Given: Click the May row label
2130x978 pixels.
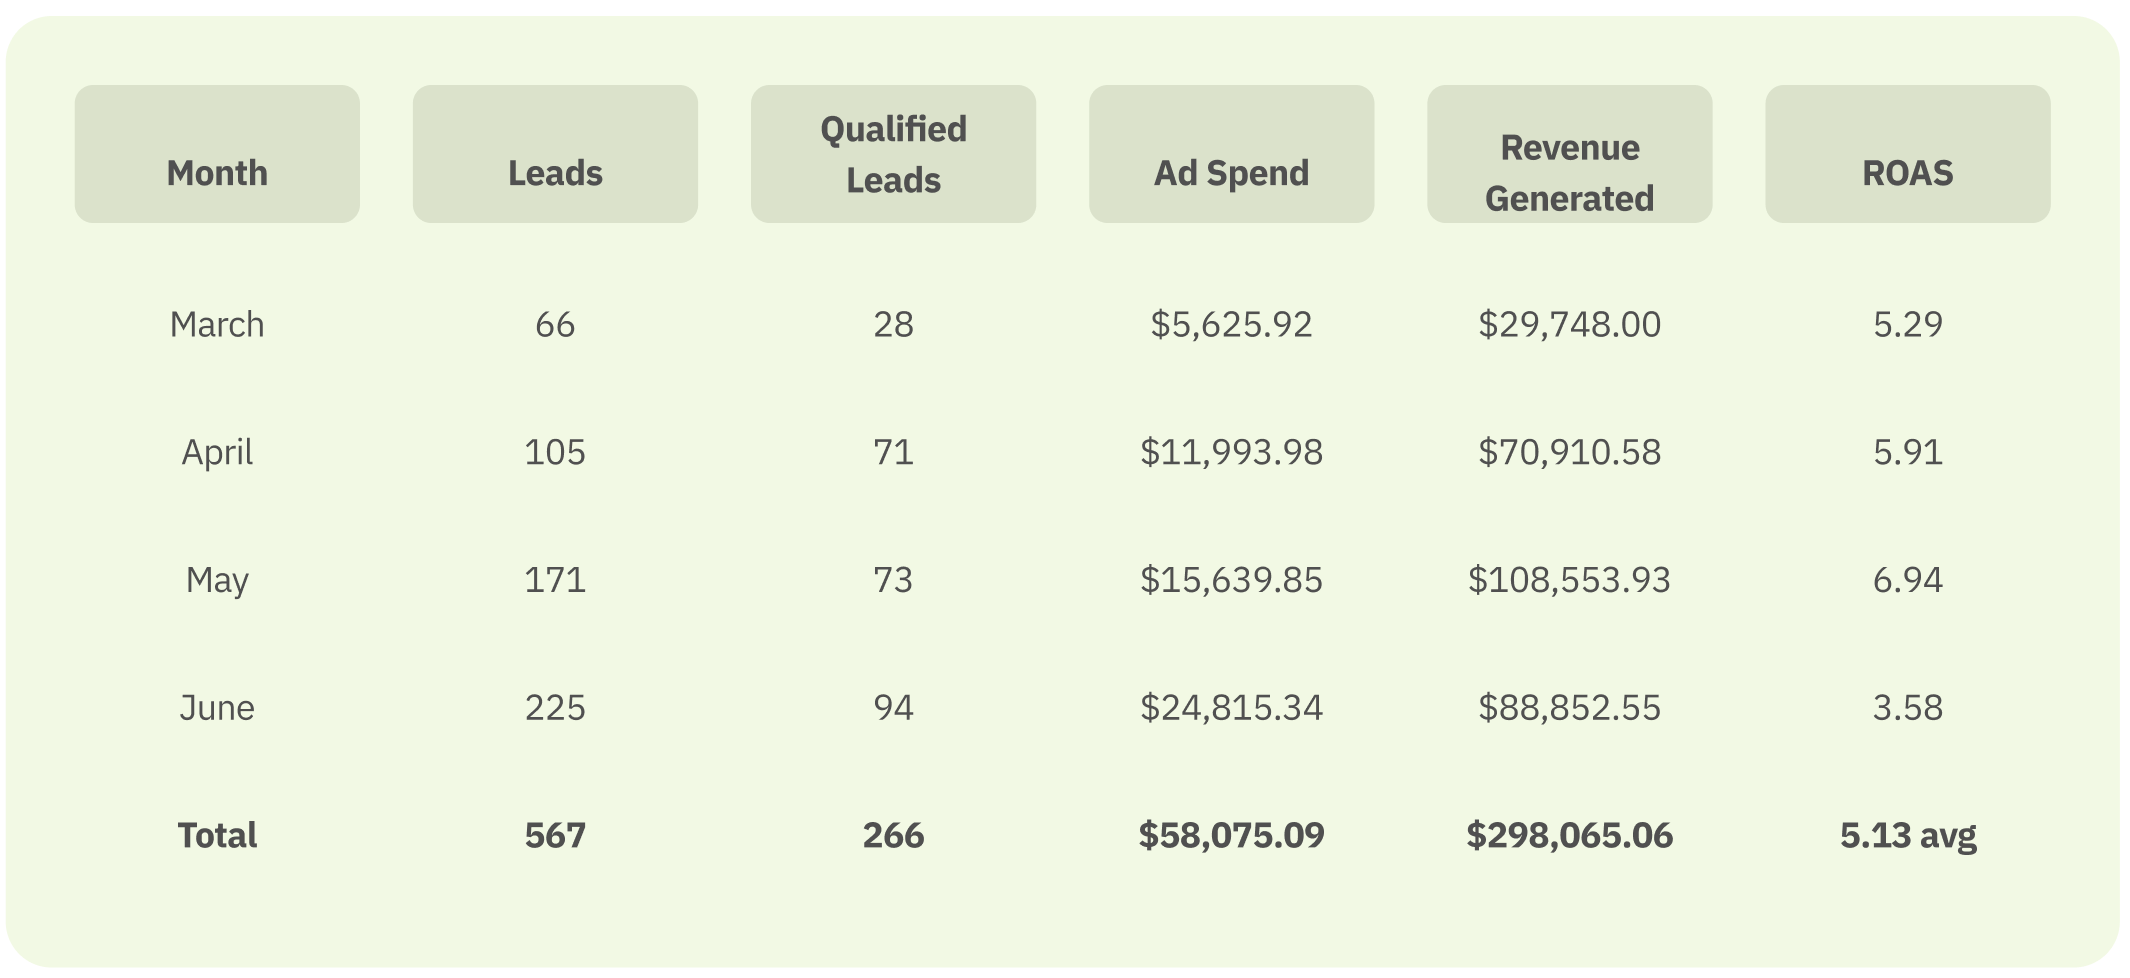Looking at the screenshot, I should click(x=217, y=581).
